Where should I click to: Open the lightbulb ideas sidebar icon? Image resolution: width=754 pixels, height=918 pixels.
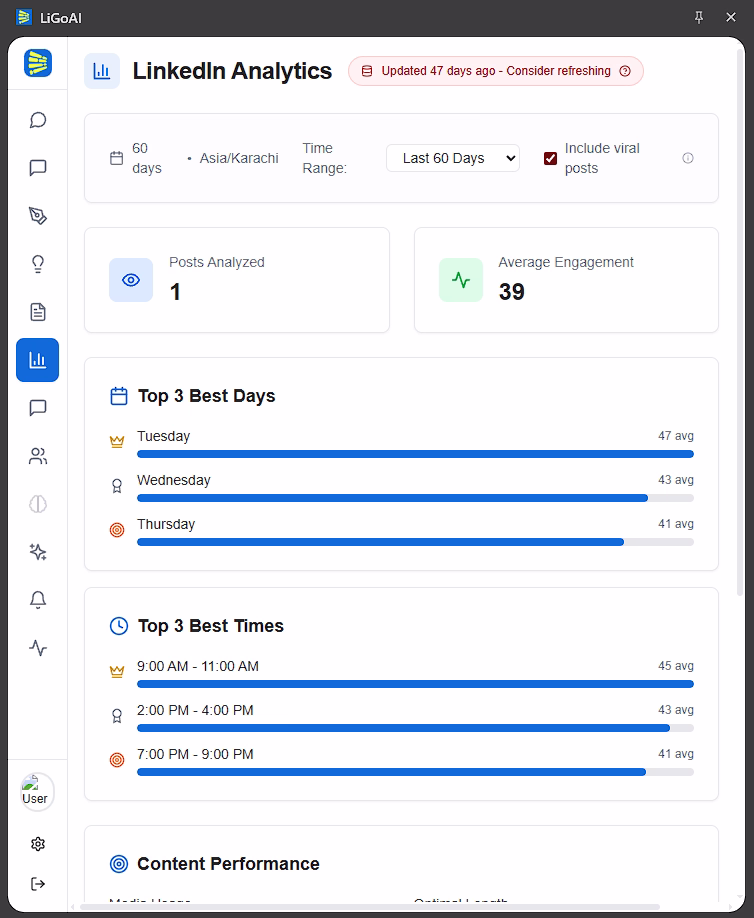click(38, 264)
